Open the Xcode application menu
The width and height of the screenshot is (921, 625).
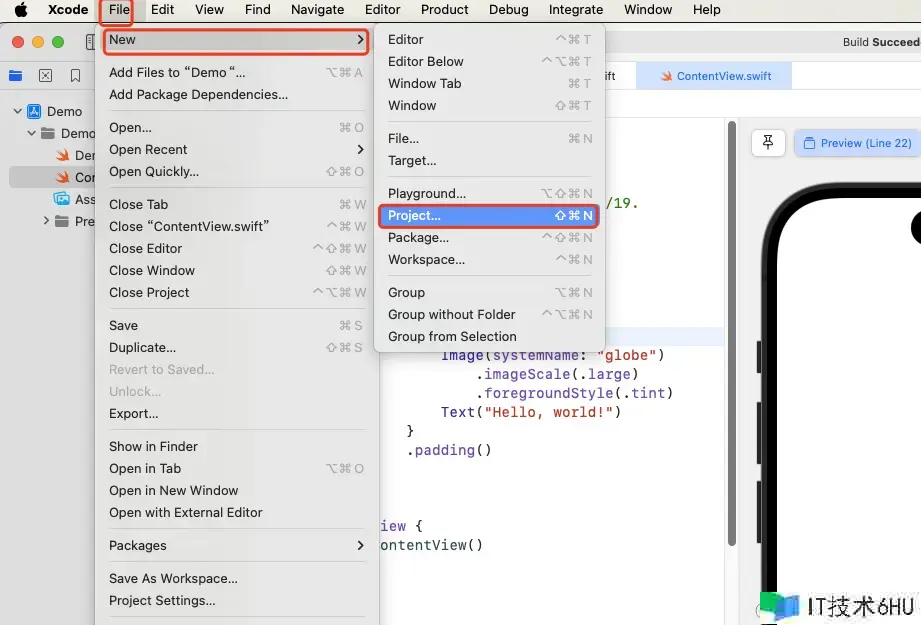[x=68, y=9]
